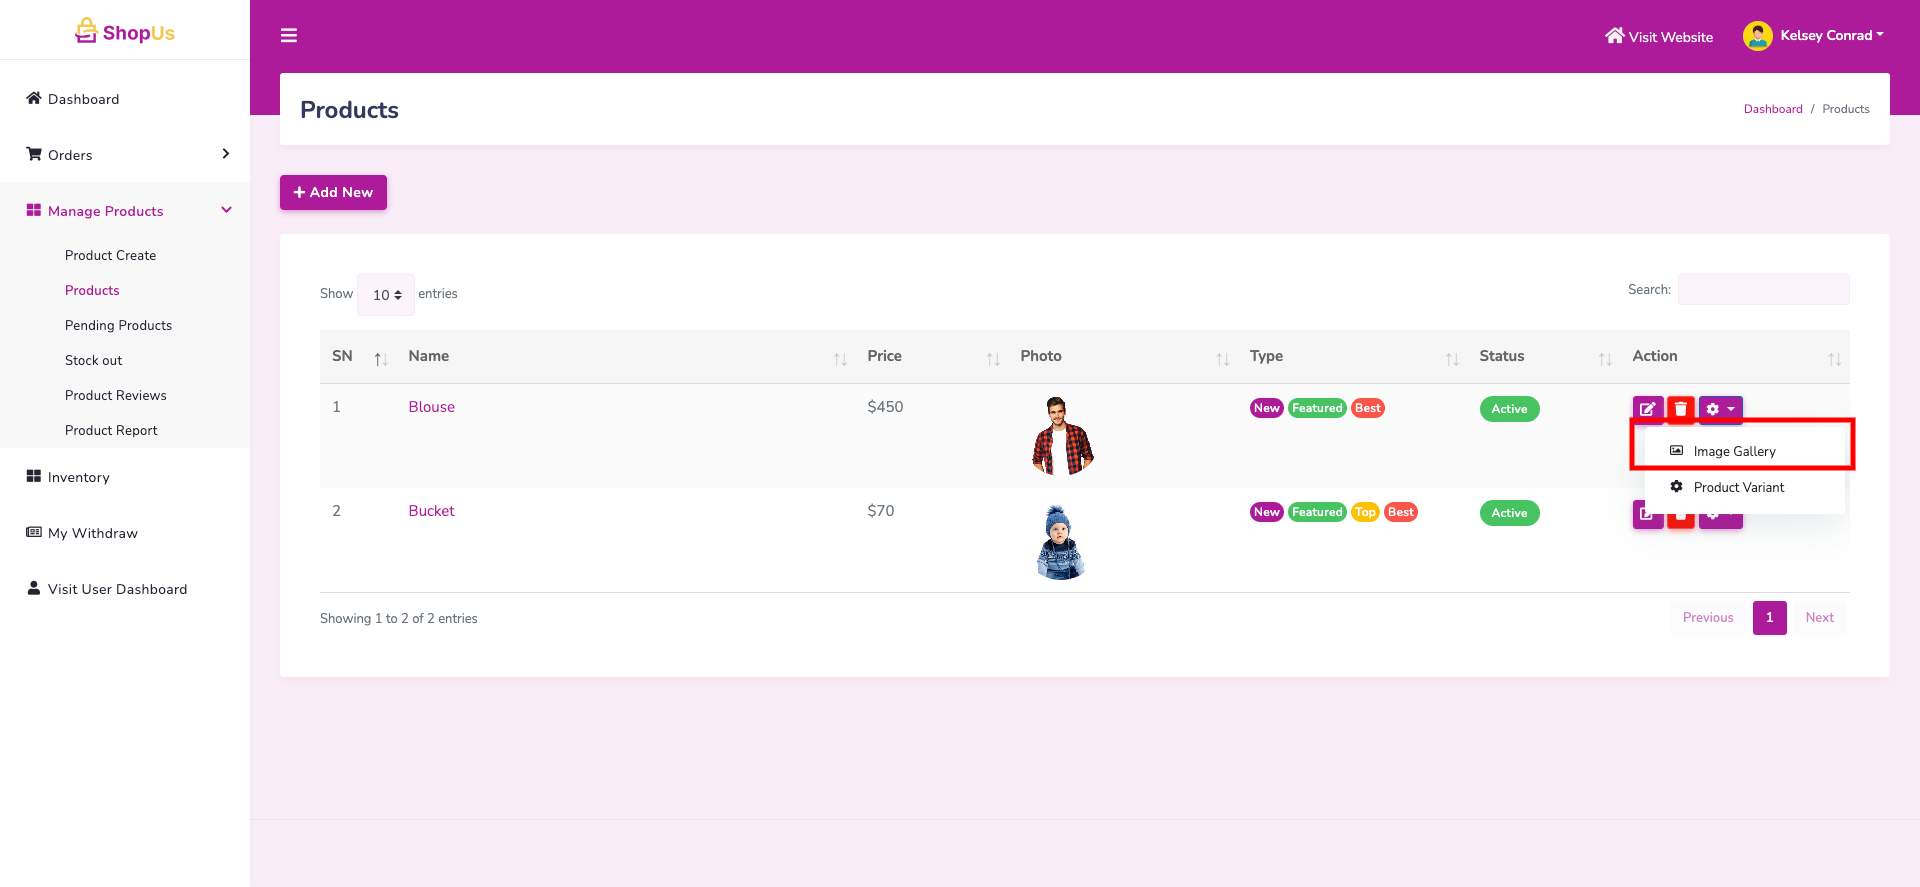
Task: Click the ShopUs logo
Action: click(125, 32)
